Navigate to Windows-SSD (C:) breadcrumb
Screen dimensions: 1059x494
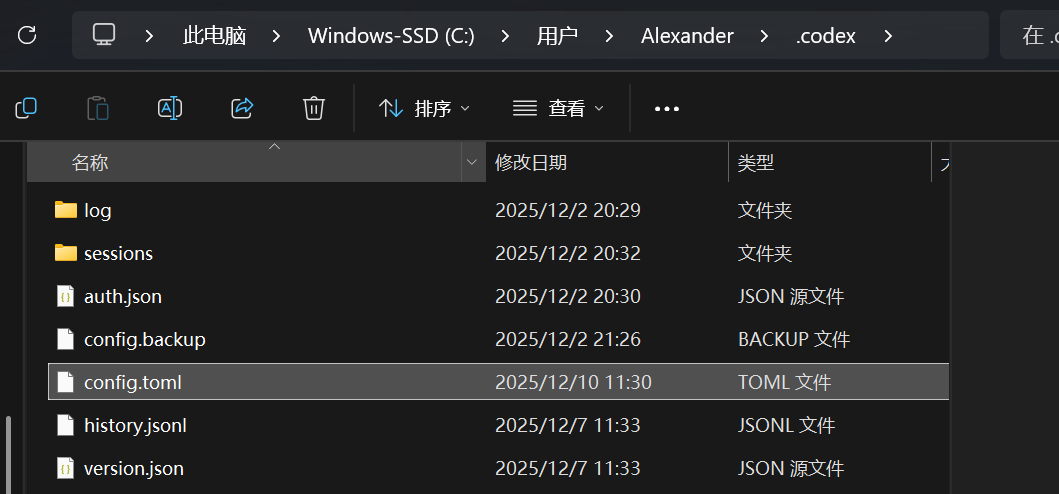(391, 35)
